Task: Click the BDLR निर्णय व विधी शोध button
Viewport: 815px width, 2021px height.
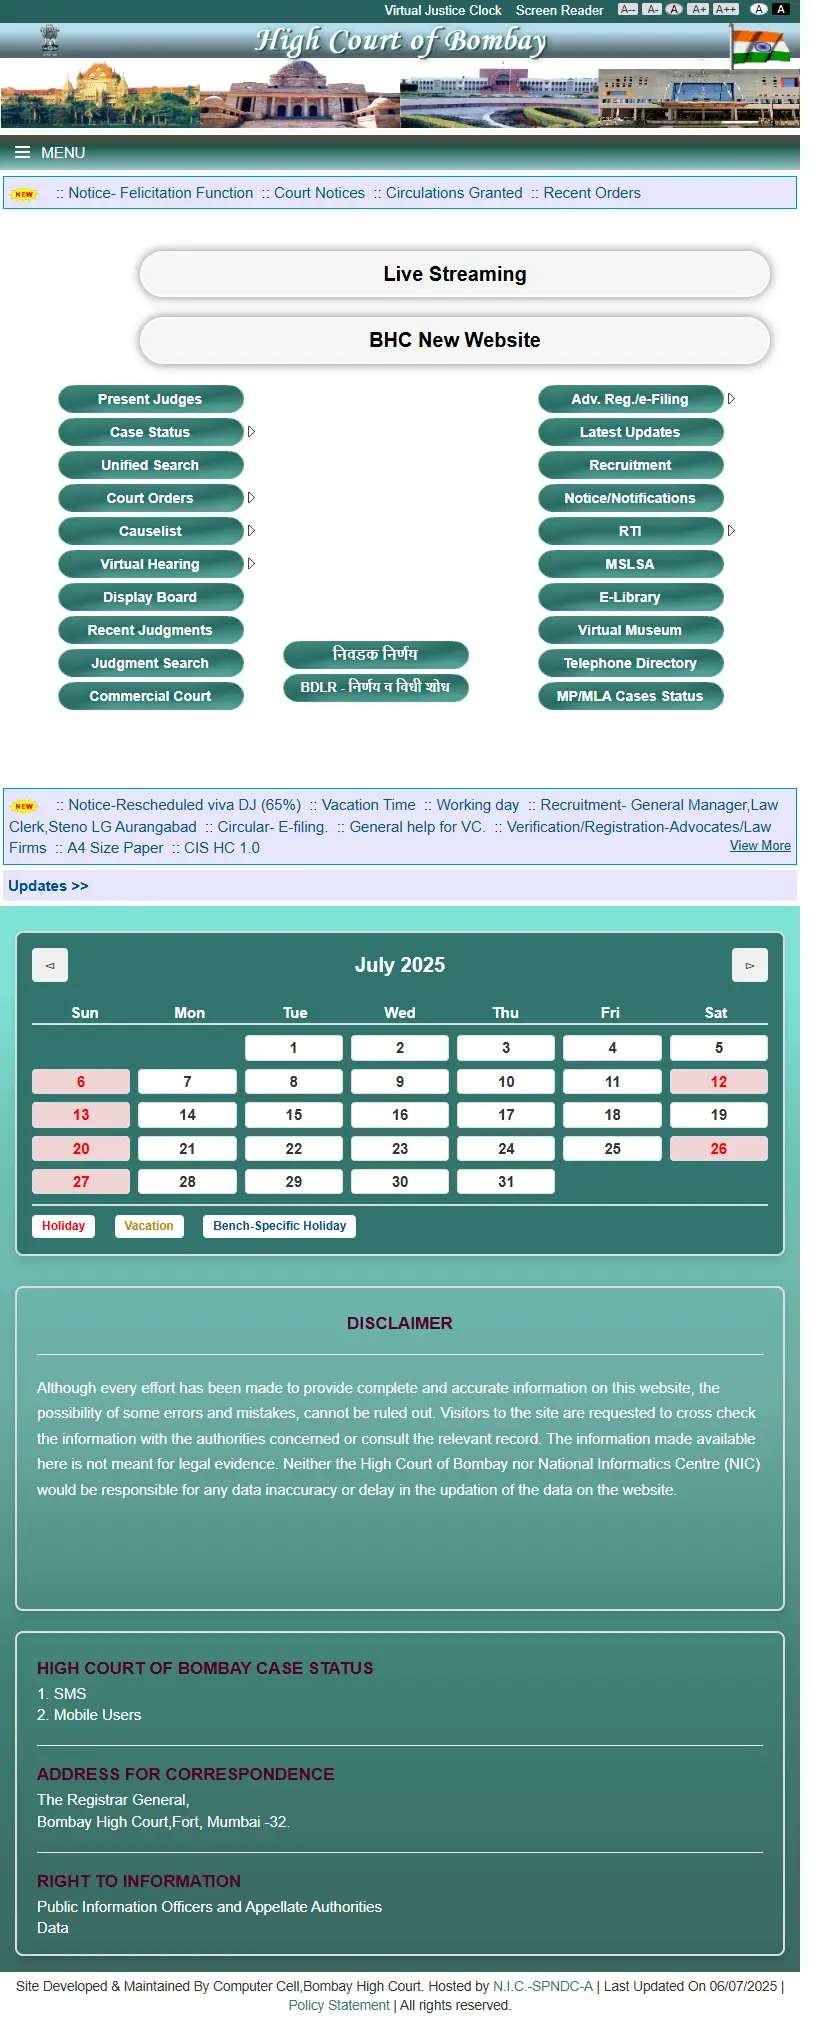Action: click(x=376, y=688)
